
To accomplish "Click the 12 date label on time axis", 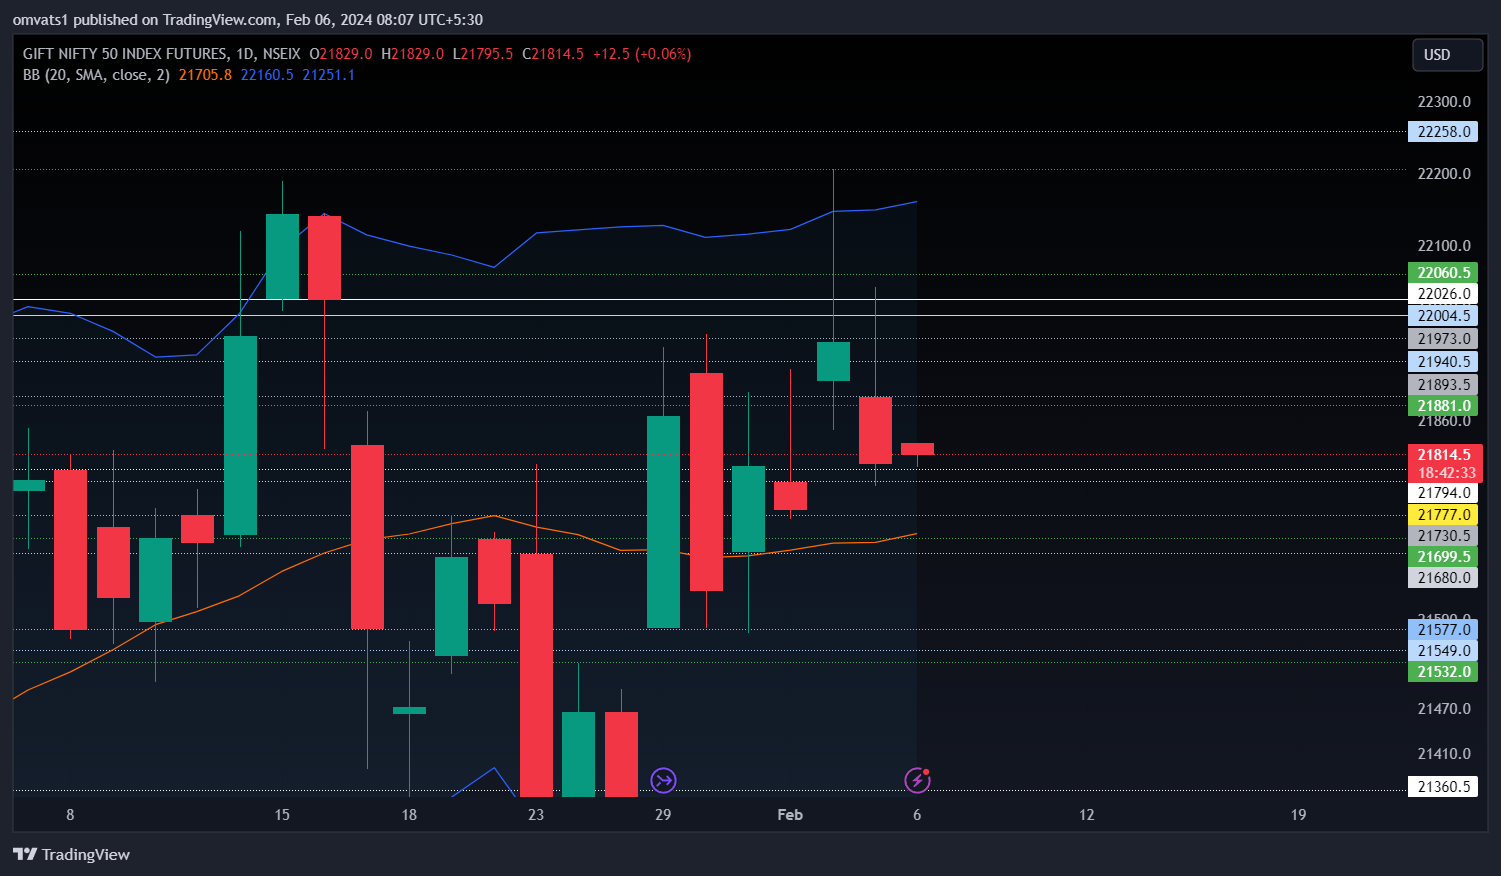I will (x=1087, y=815).
